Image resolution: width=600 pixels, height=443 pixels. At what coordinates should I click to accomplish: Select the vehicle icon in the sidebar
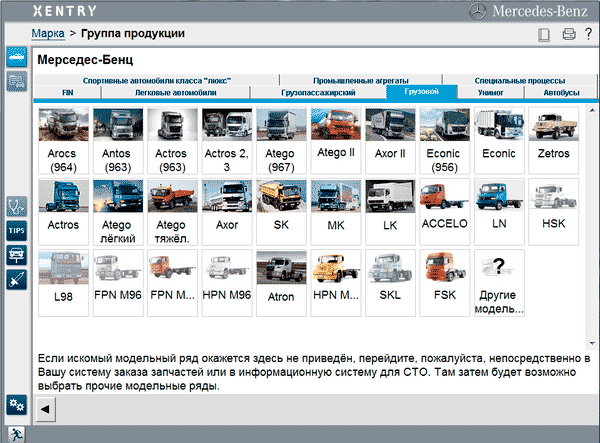coord(16,57)
